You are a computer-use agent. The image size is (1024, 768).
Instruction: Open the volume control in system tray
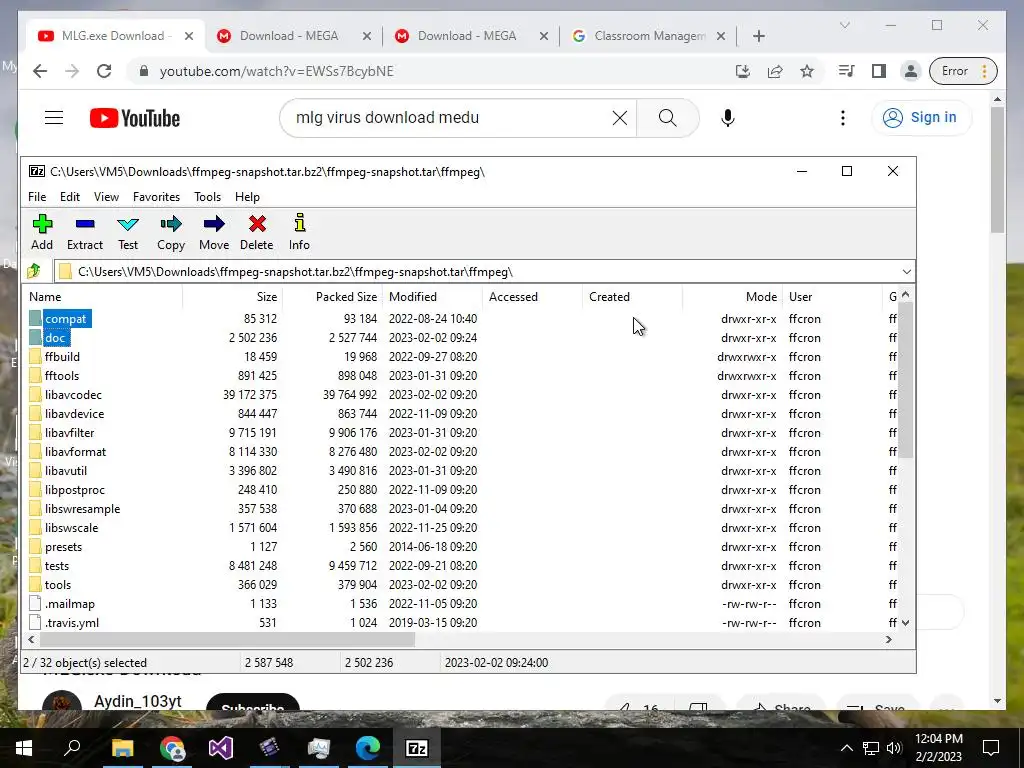click(894, 748)
